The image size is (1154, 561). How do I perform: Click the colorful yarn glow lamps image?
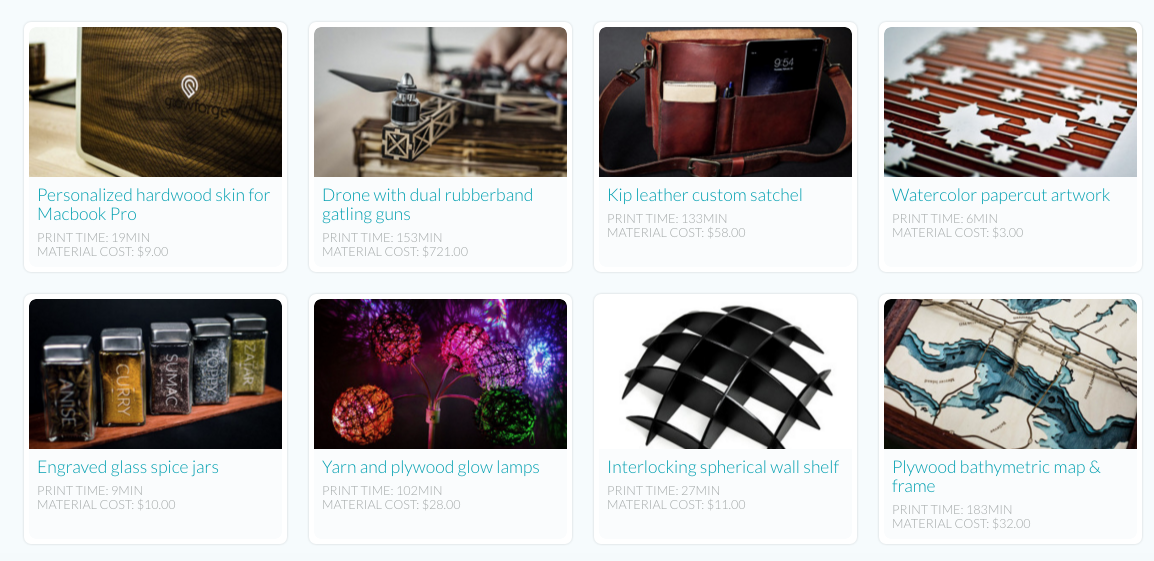click(440, 374)
